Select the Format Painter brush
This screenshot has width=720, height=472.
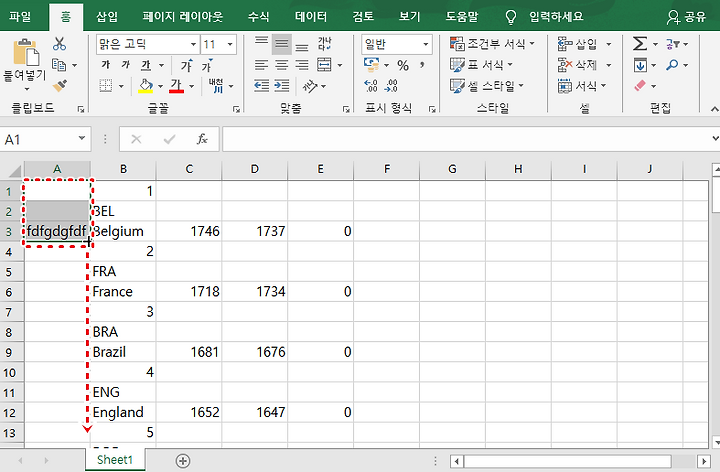tap(60, 85)
